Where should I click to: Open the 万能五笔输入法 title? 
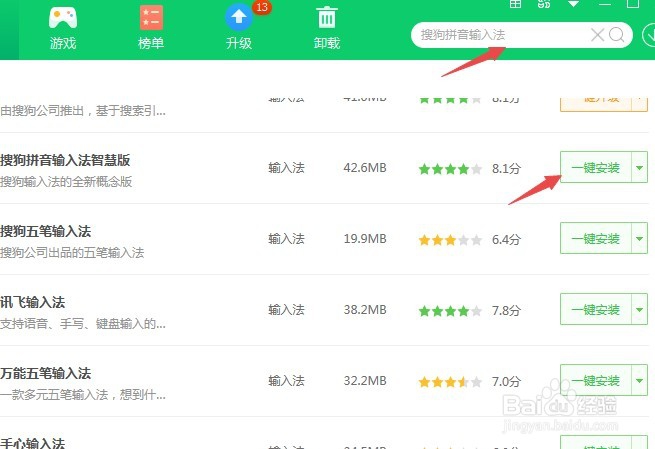pyautogui.click(x=46, y=373)
